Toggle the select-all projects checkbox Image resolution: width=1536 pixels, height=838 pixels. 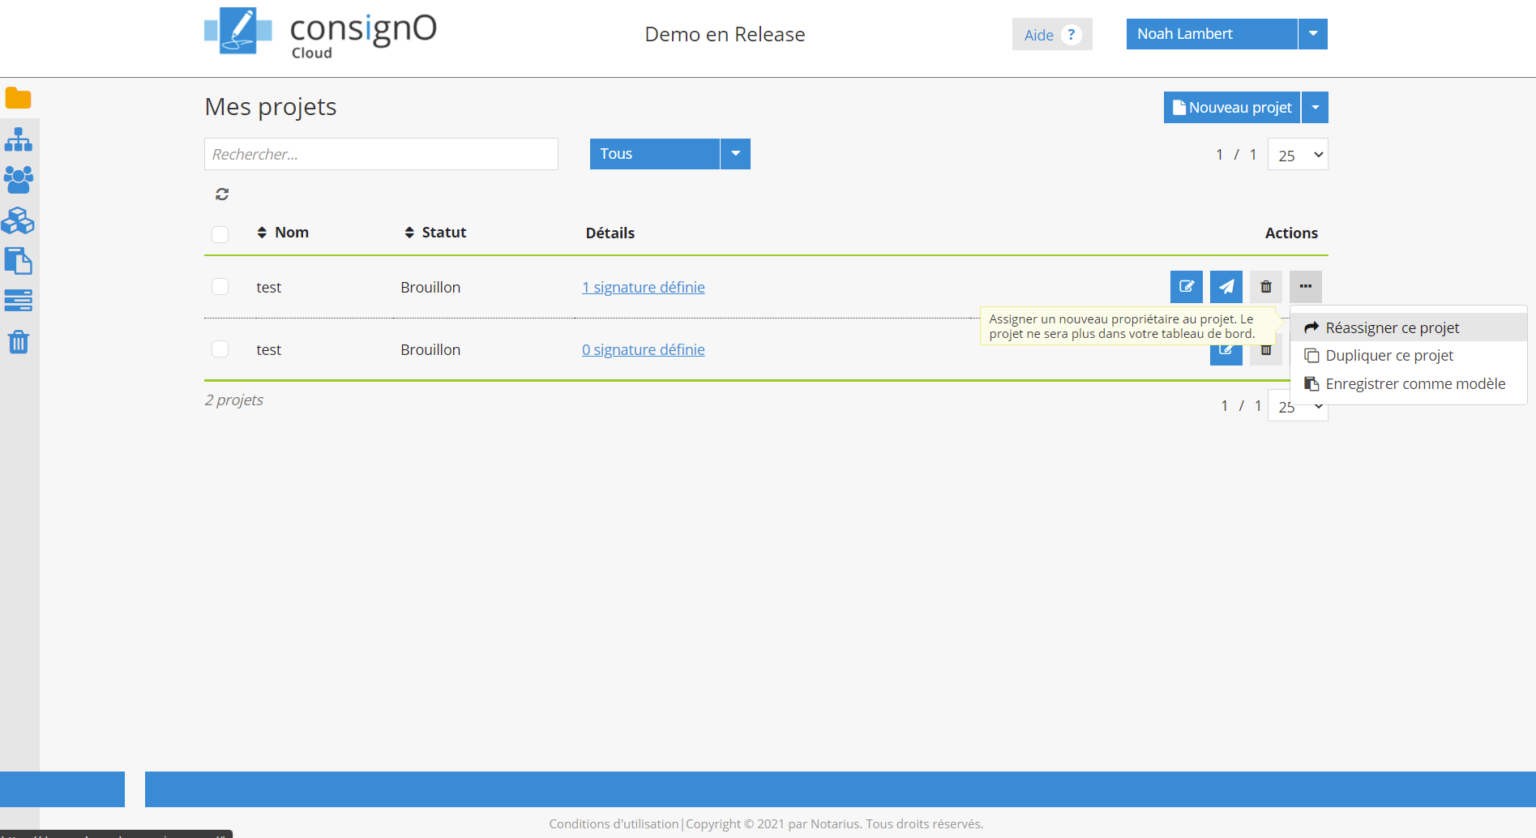pyautogui.click(x=220, y=234)
